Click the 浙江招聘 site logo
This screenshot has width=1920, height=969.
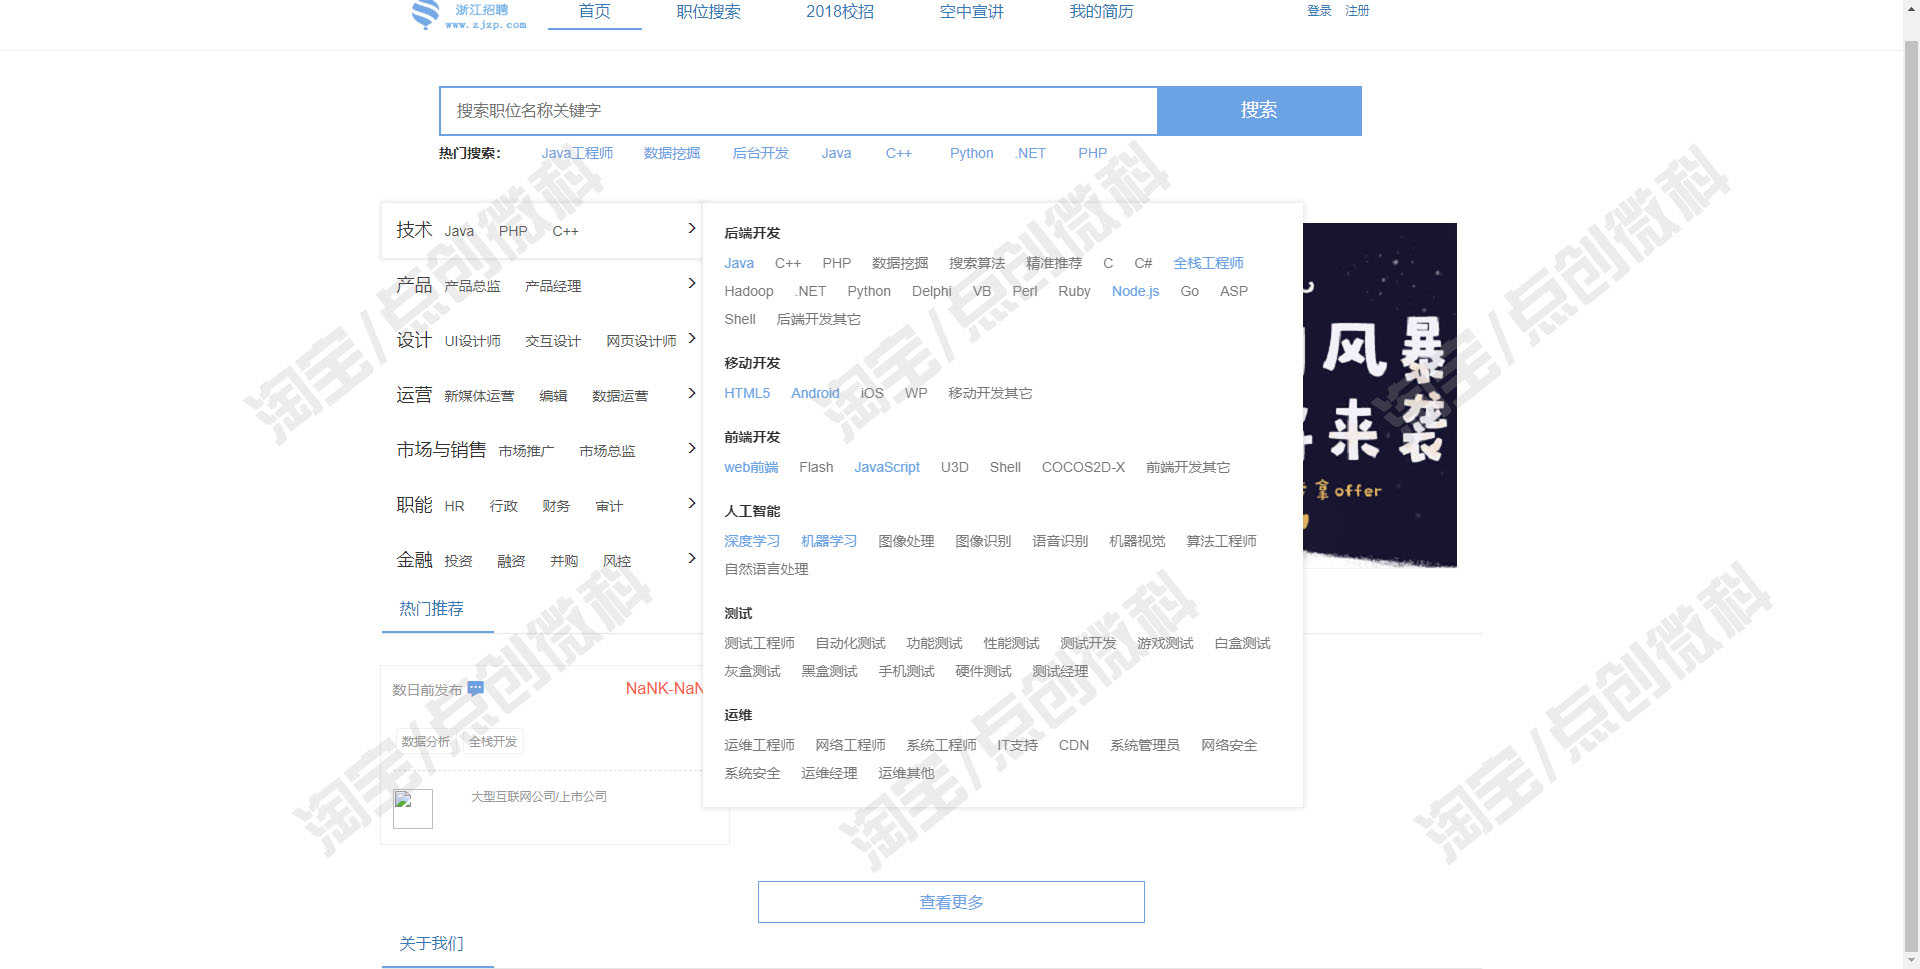[469, 15]
